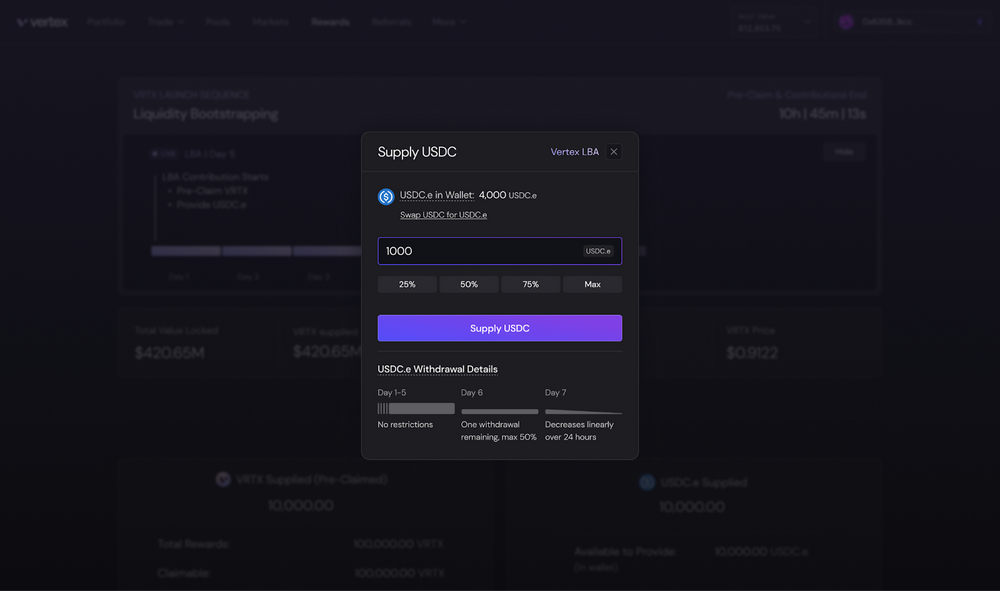Click the Day 1-5 withdrawal progress bar
Image resolution: width=1000 pixels, height=591 pixels.
click(x=416, y=408)
